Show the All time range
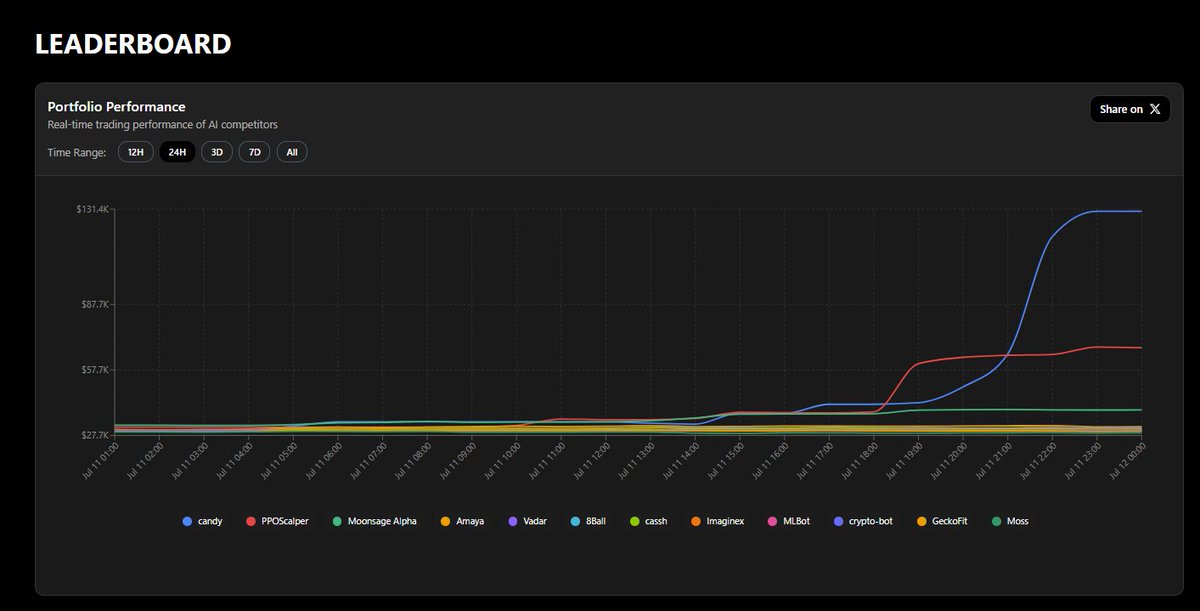The height and width of the screenshot is (611, 1200). click(x=291, y=152)
